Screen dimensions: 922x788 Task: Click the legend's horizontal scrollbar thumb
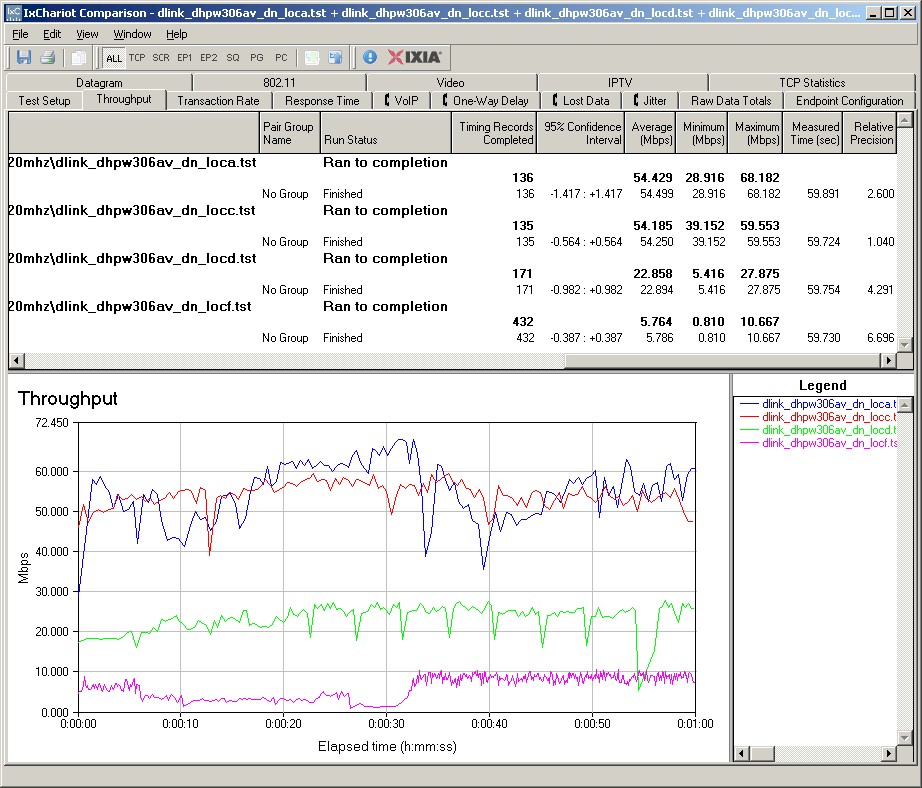tap(762, 753)
